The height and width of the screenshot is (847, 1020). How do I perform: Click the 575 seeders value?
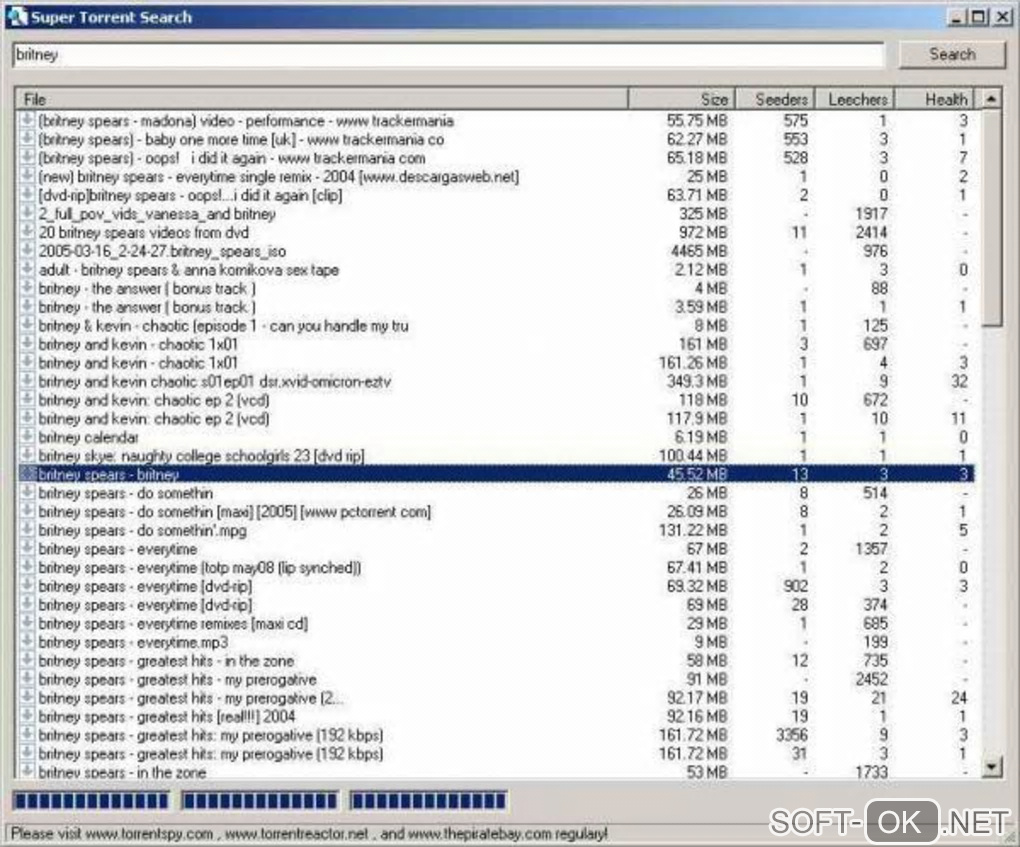[x=796, y=120]
